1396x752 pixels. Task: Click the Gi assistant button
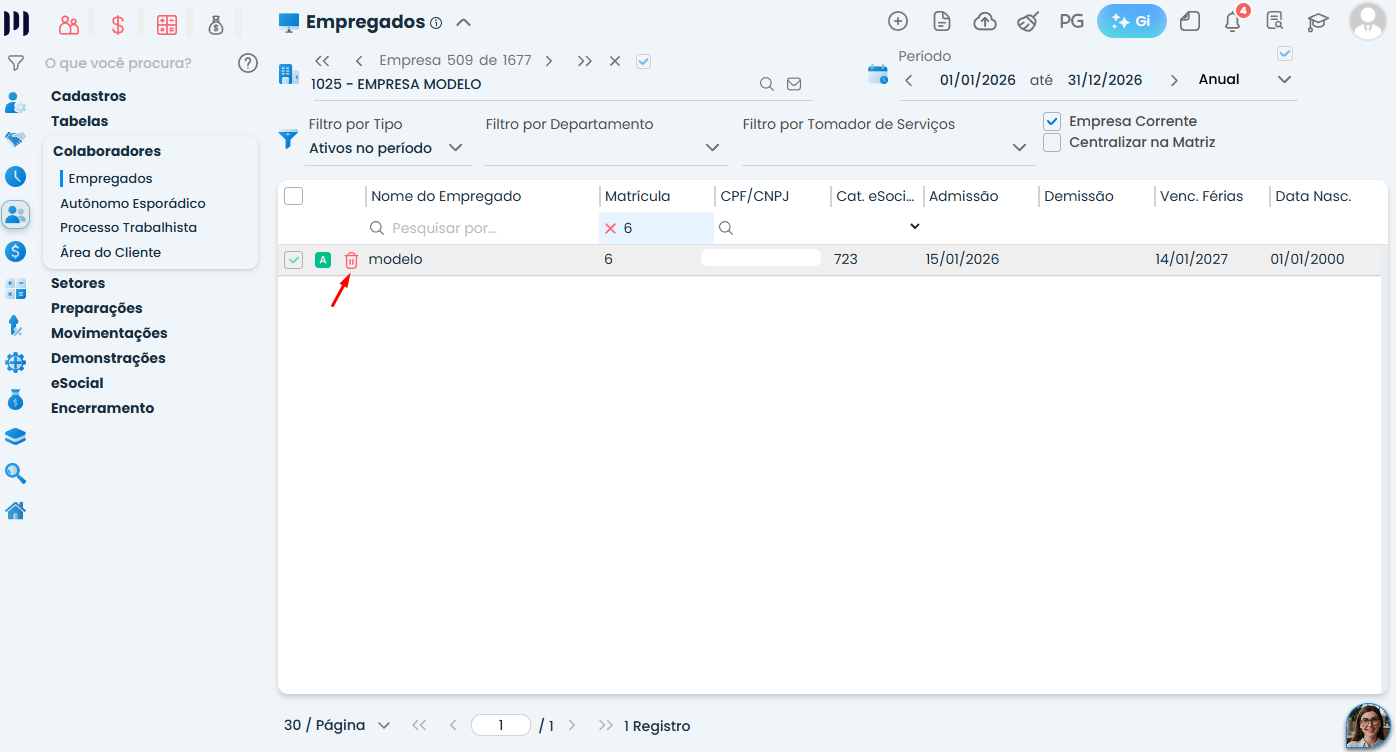(x=1132, y=21)
